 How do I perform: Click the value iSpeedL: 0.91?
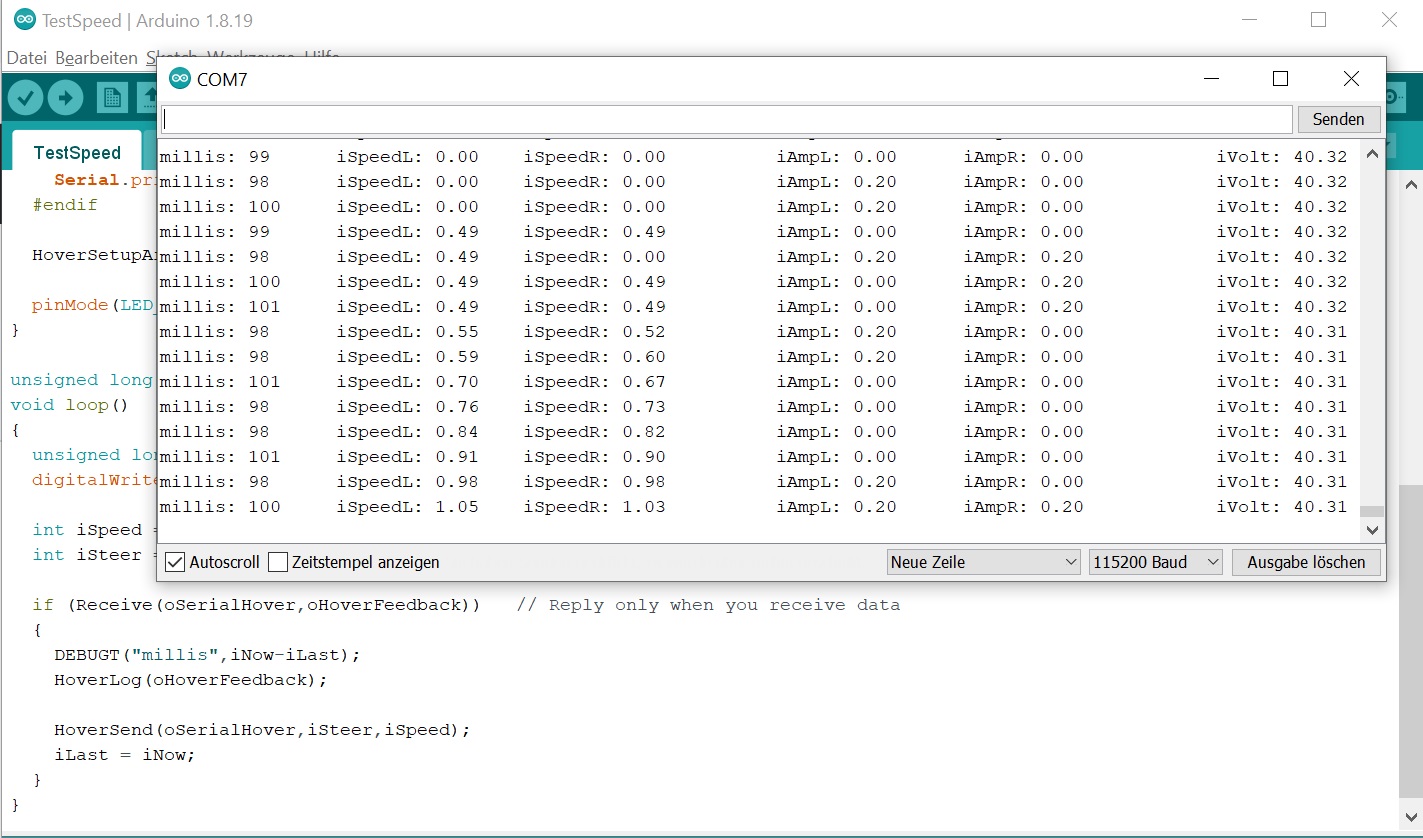point(407,457)
